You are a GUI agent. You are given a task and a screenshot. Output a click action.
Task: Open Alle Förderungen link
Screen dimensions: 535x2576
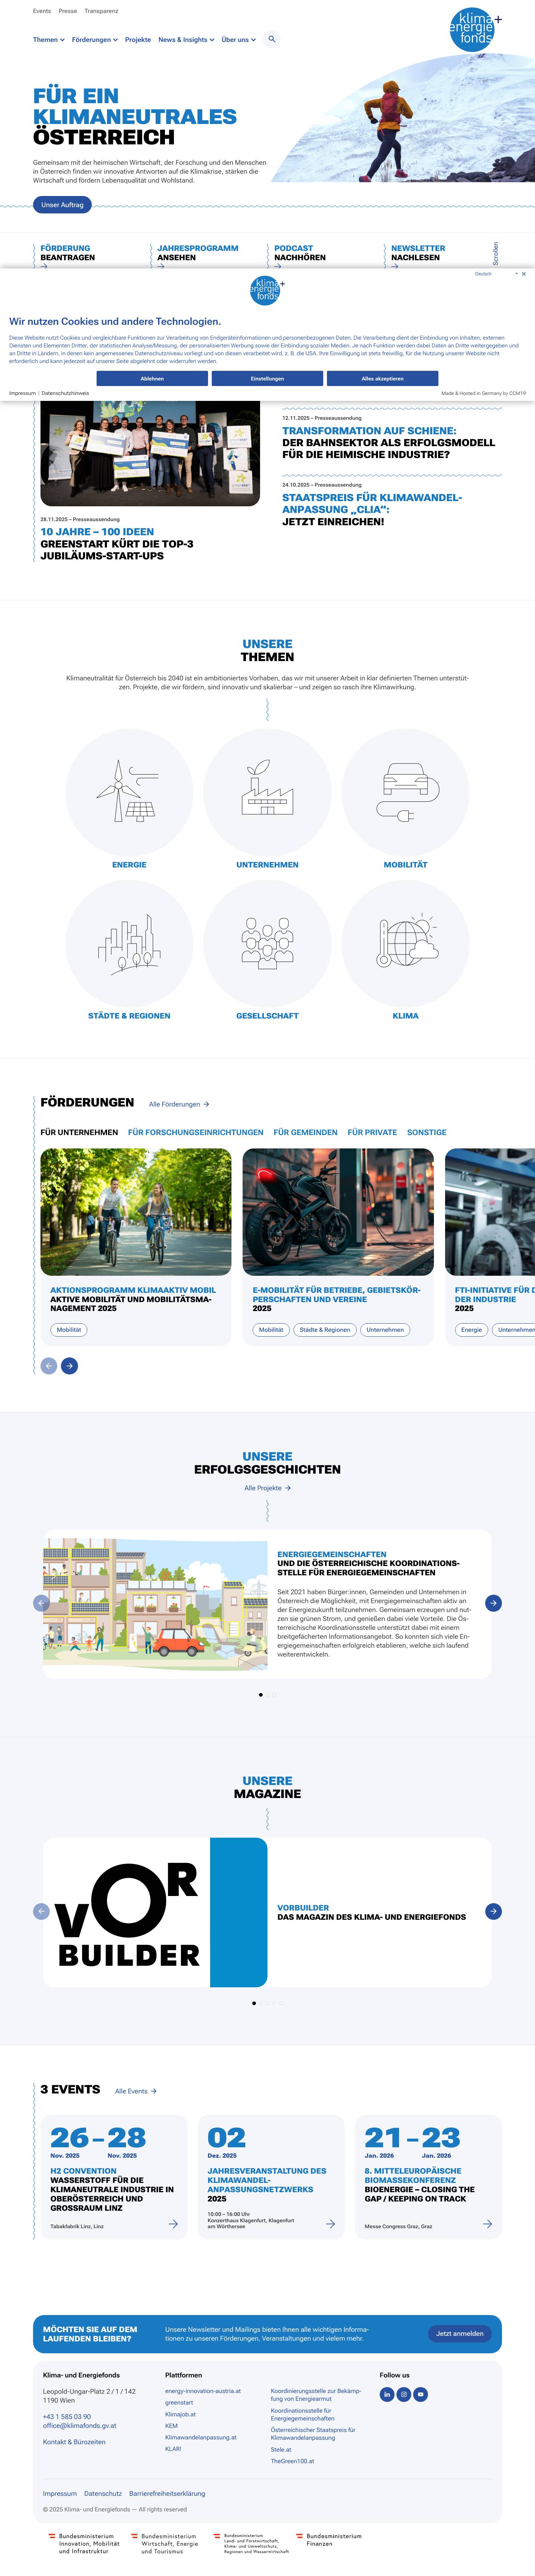click(179, 1104)
